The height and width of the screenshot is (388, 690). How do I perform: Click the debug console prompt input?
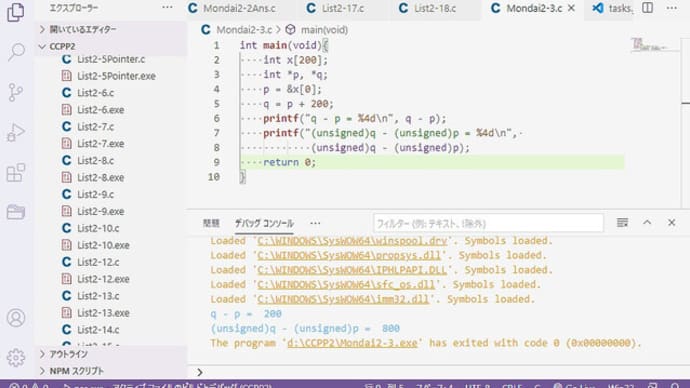coord(440,372)
